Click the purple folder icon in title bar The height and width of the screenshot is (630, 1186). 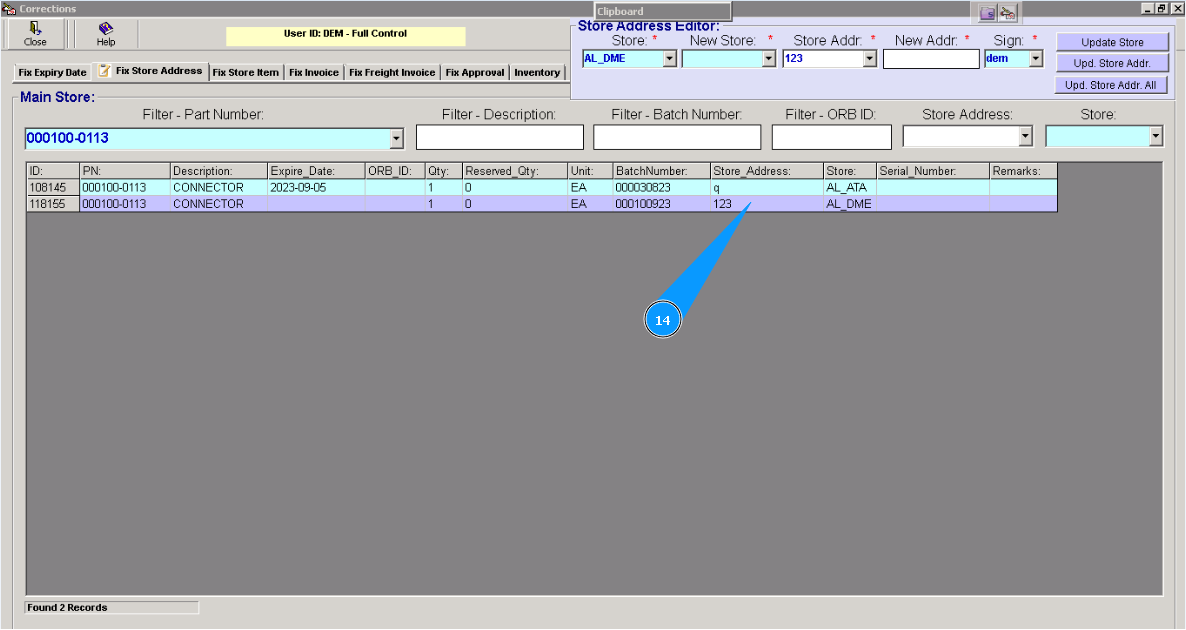pyautogui.click(x=988, y=13)
